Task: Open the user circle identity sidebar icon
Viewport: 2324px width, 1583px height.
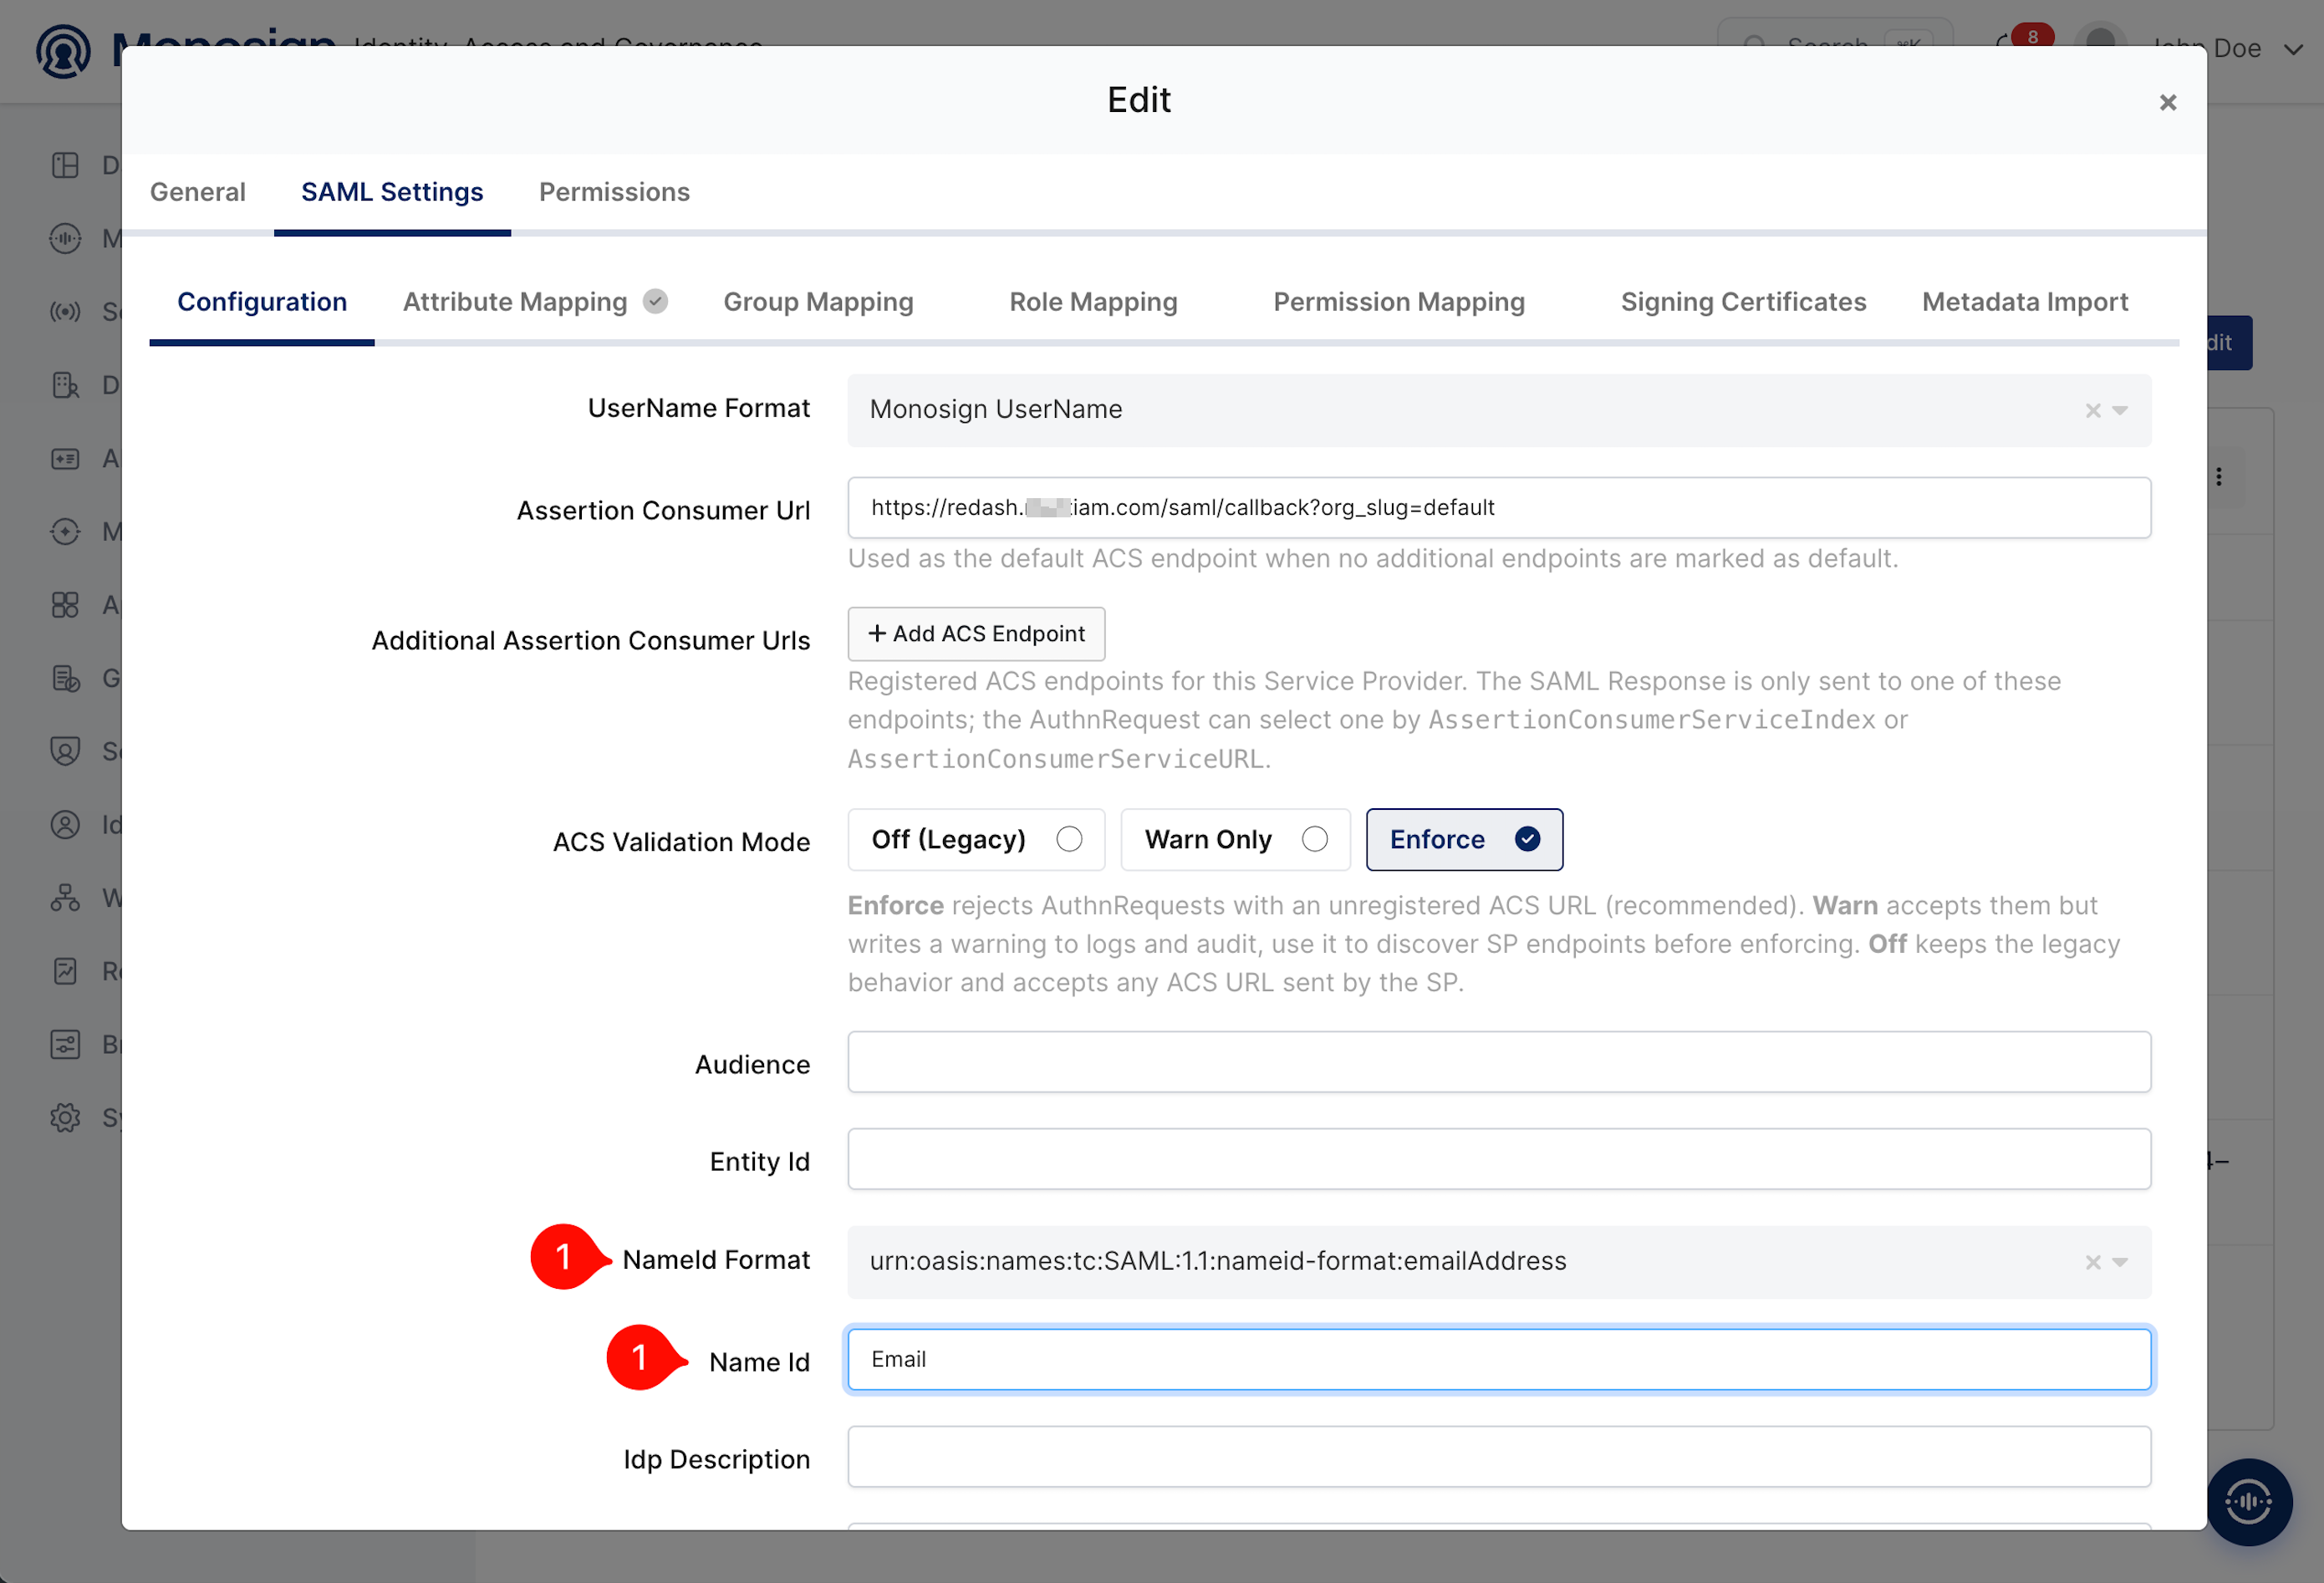Action: coord(65,824)
